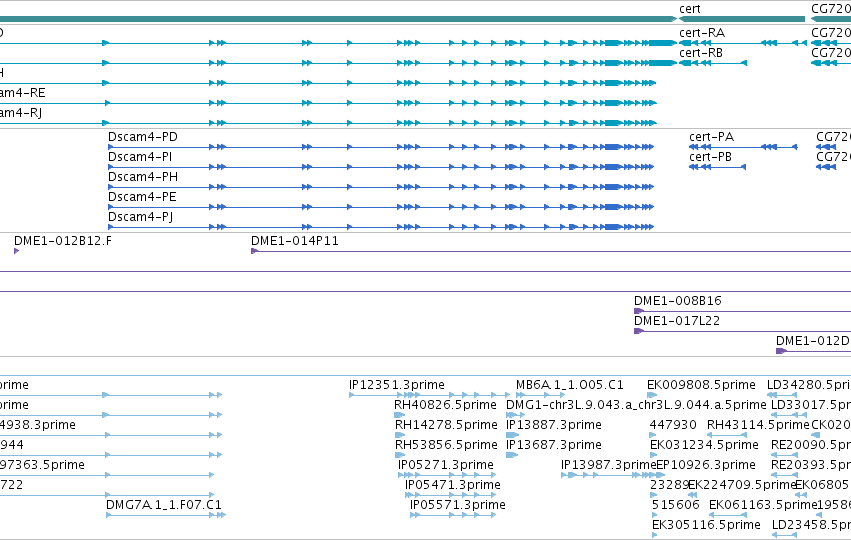This screenshot has width=851, height=540.
Task: Click the IP13687.3prime EST label
Action: 554,444
